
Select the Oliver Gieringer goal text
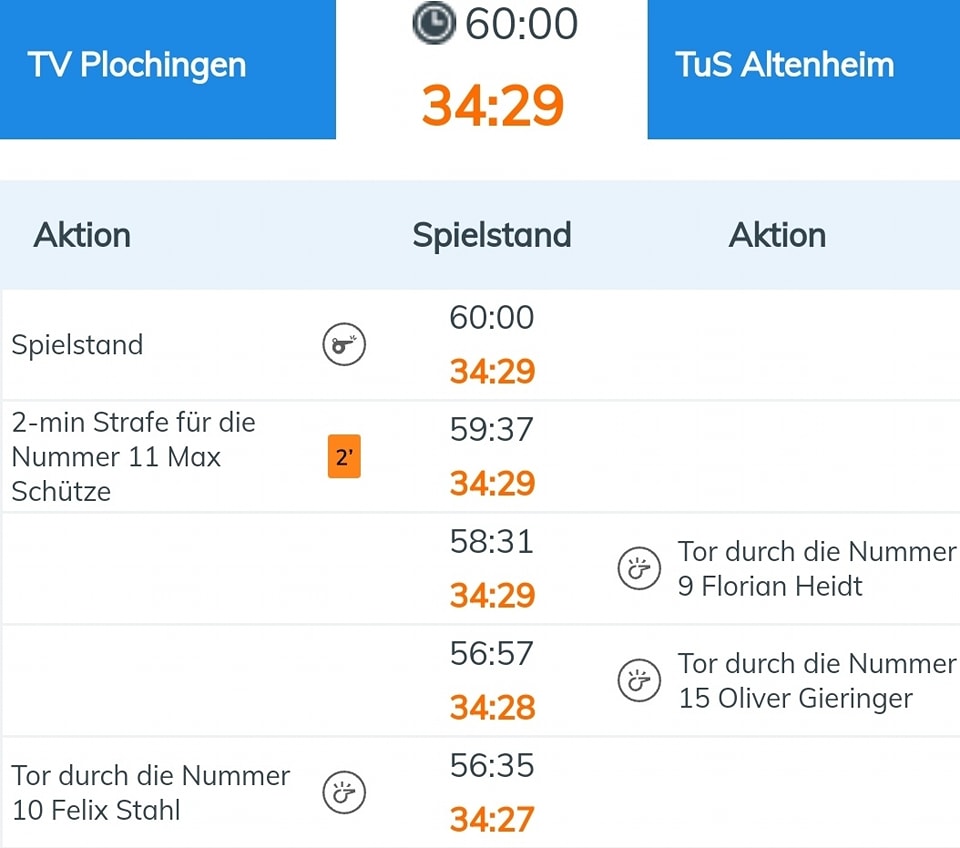[816, 681]
